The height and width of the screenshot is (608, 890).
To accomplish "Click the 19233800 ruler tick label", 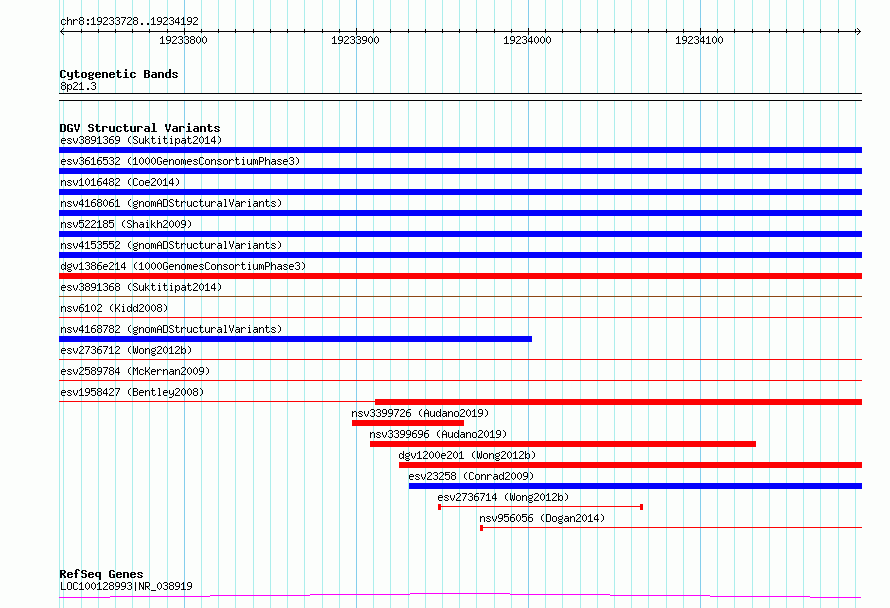I will tap(183, 40).
